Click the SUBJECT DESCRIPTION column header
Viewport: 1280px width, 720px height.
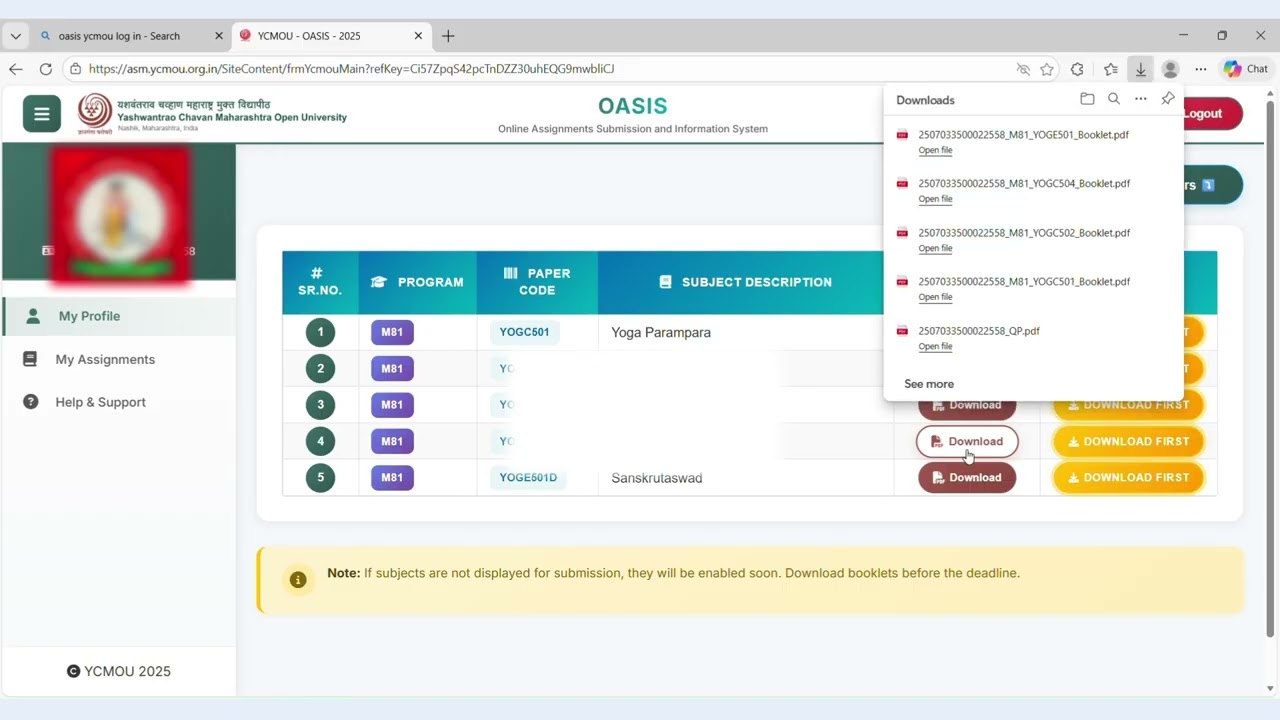pyautogui.click(x=746, y=282)
